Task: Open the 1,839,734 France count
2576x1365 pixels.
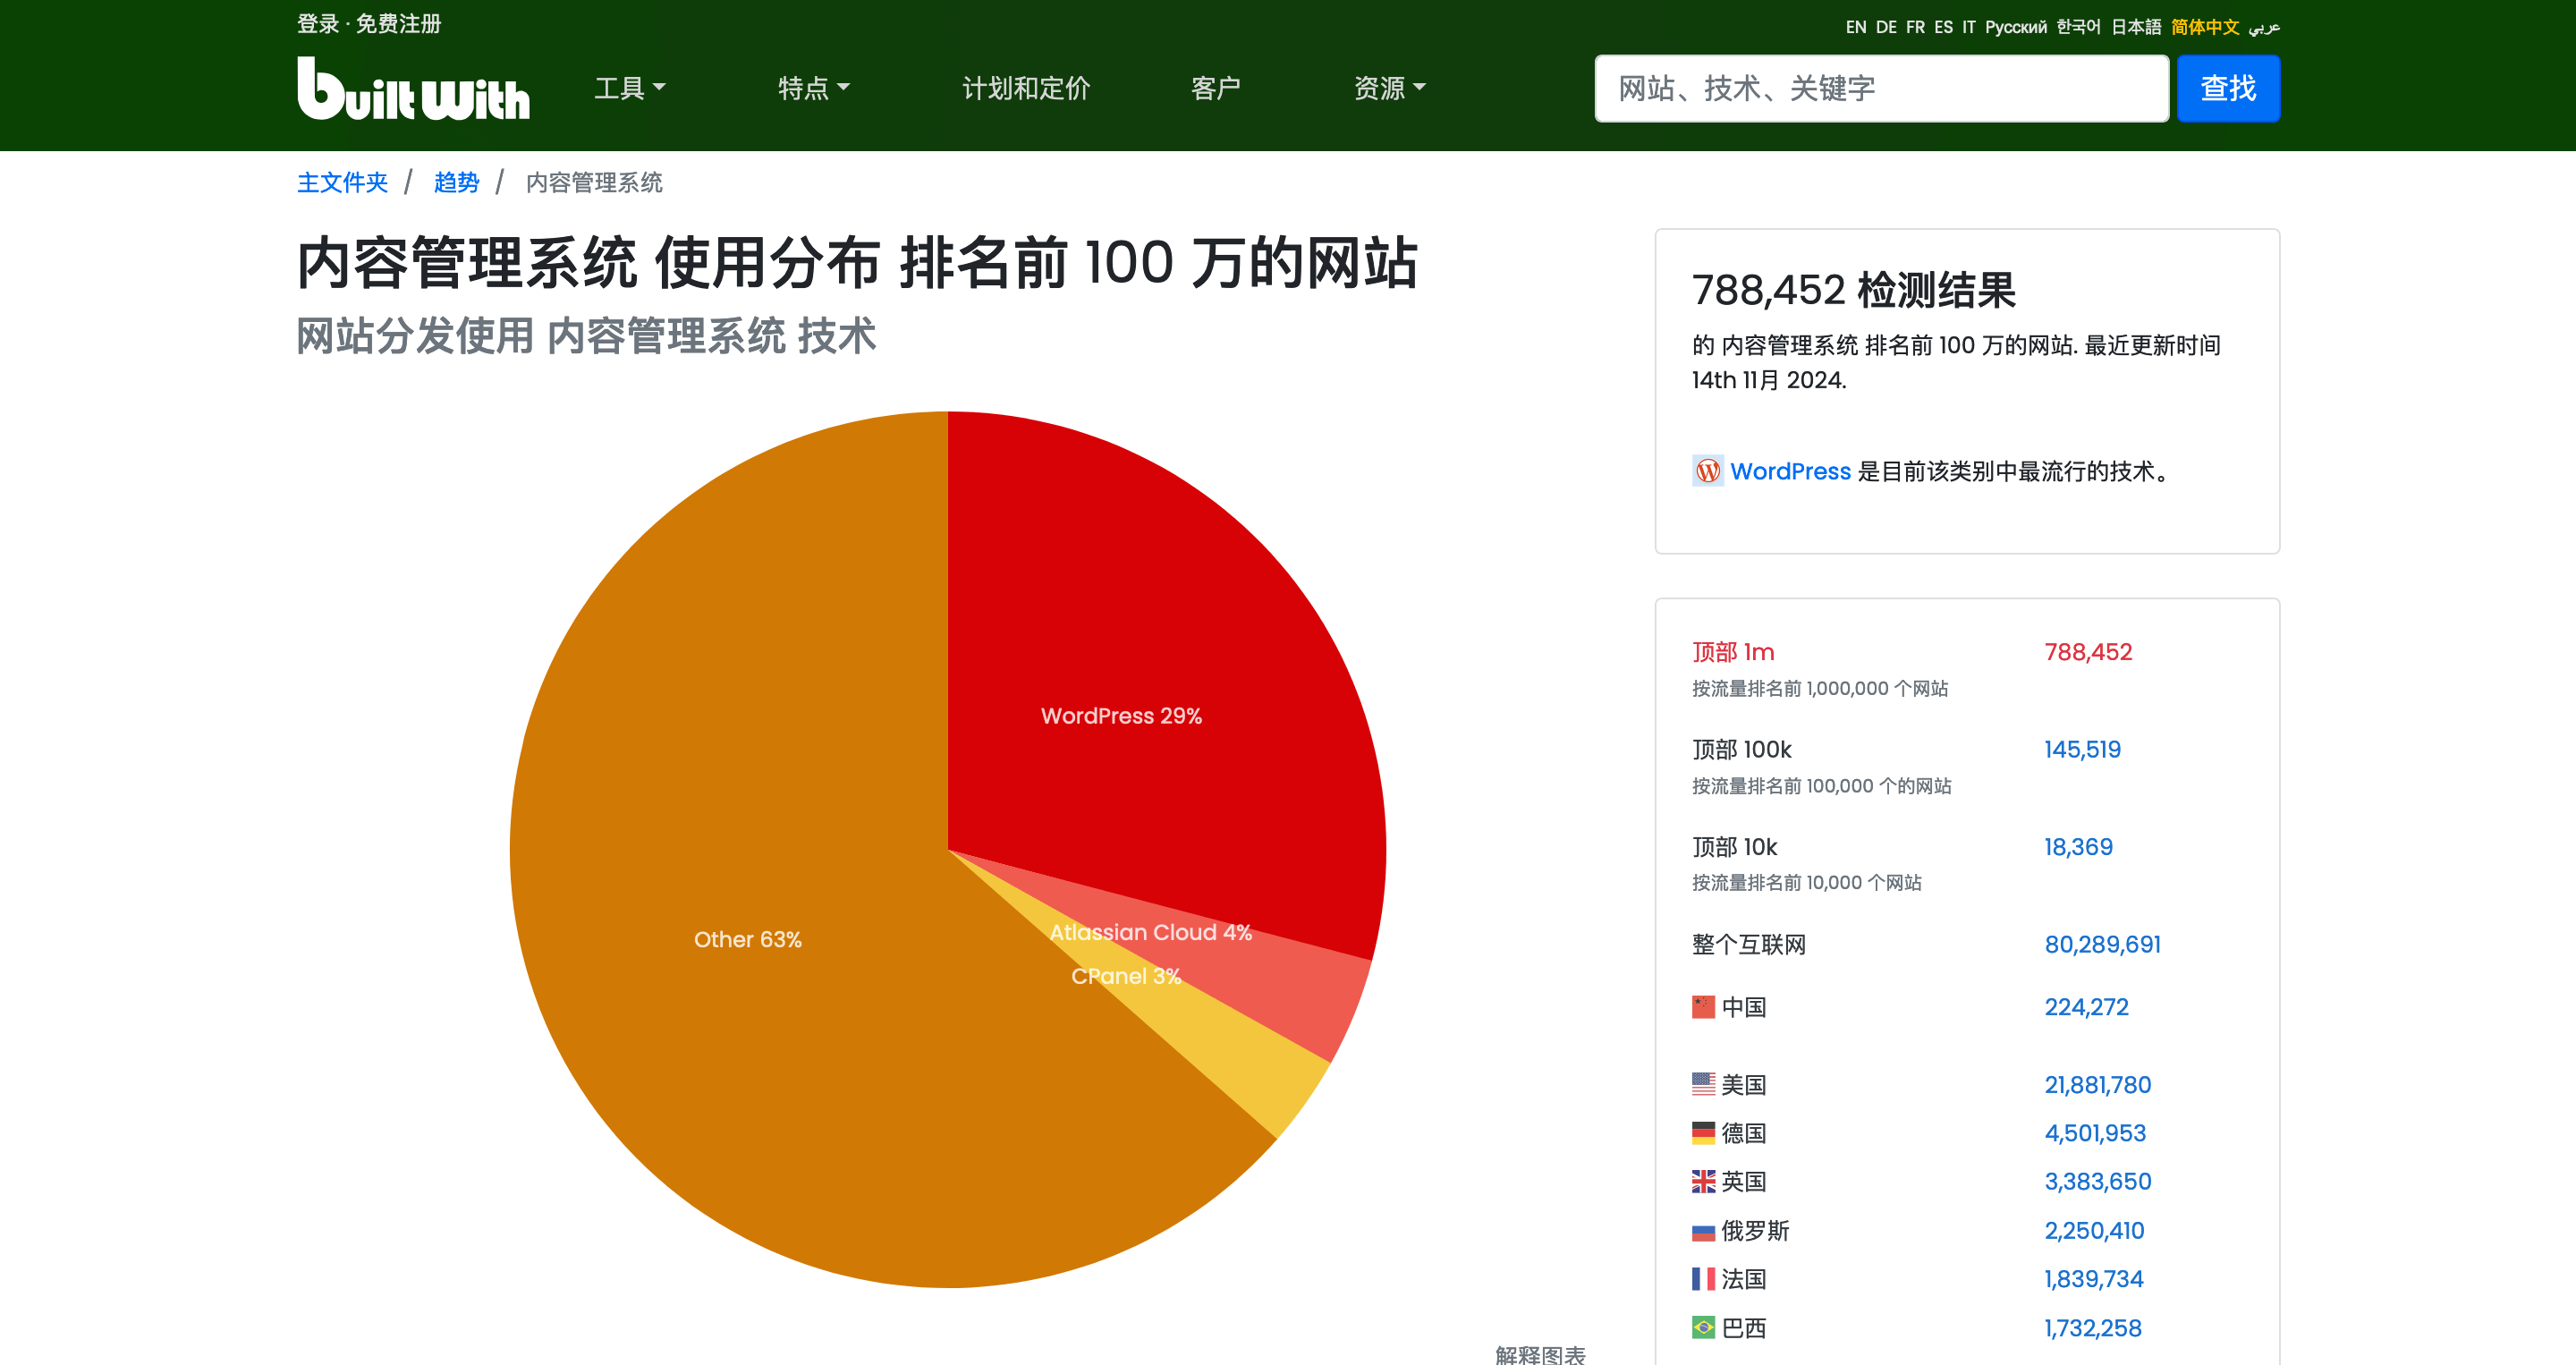Action: pos(2093,1279)
